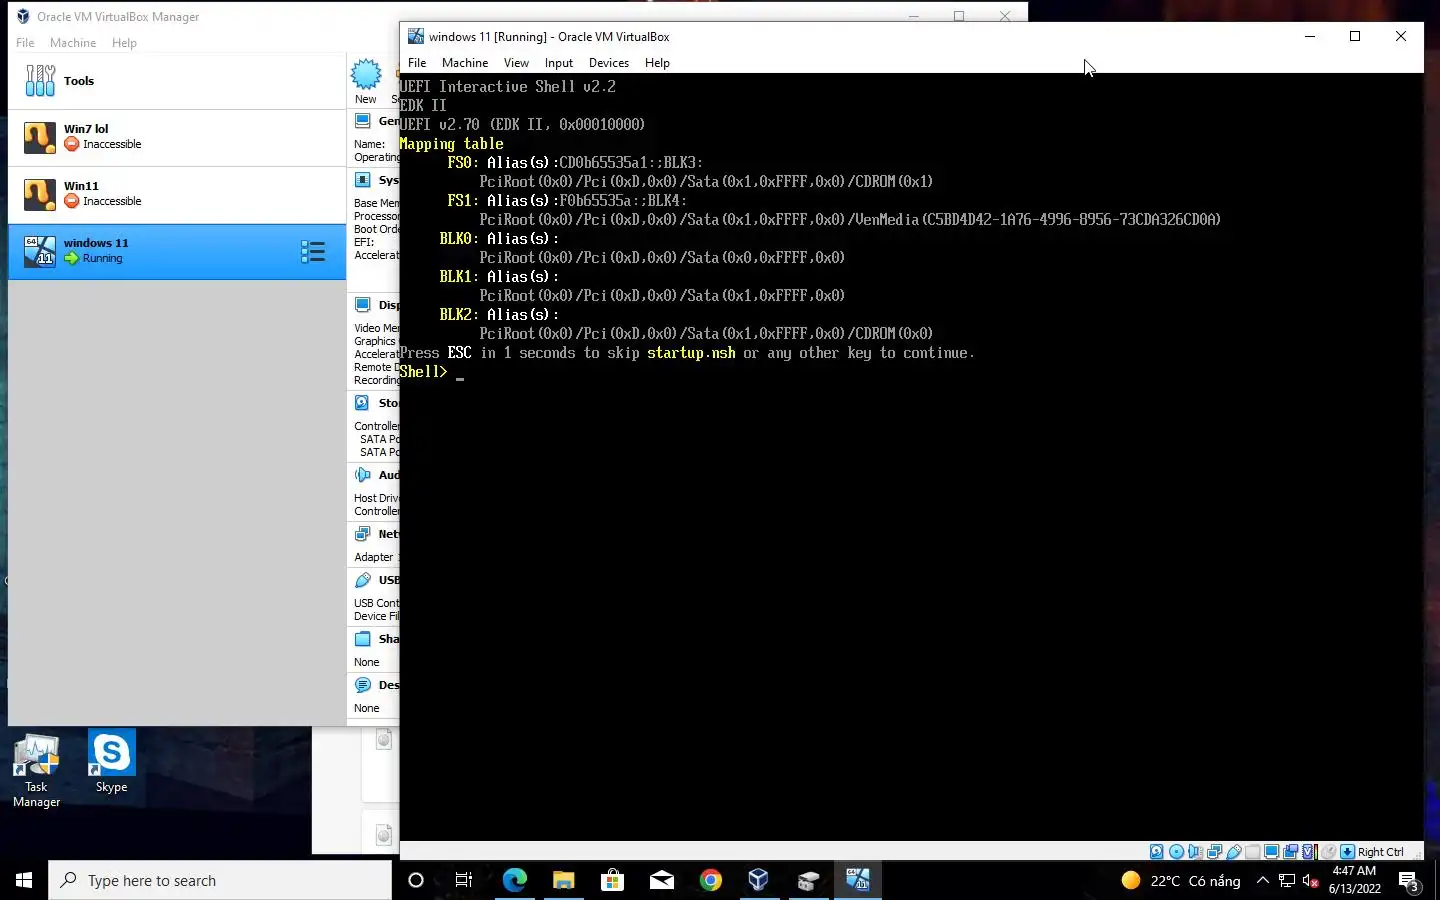
Task: Click the System section chip icon in Manager details
Action: coord(362,180)
